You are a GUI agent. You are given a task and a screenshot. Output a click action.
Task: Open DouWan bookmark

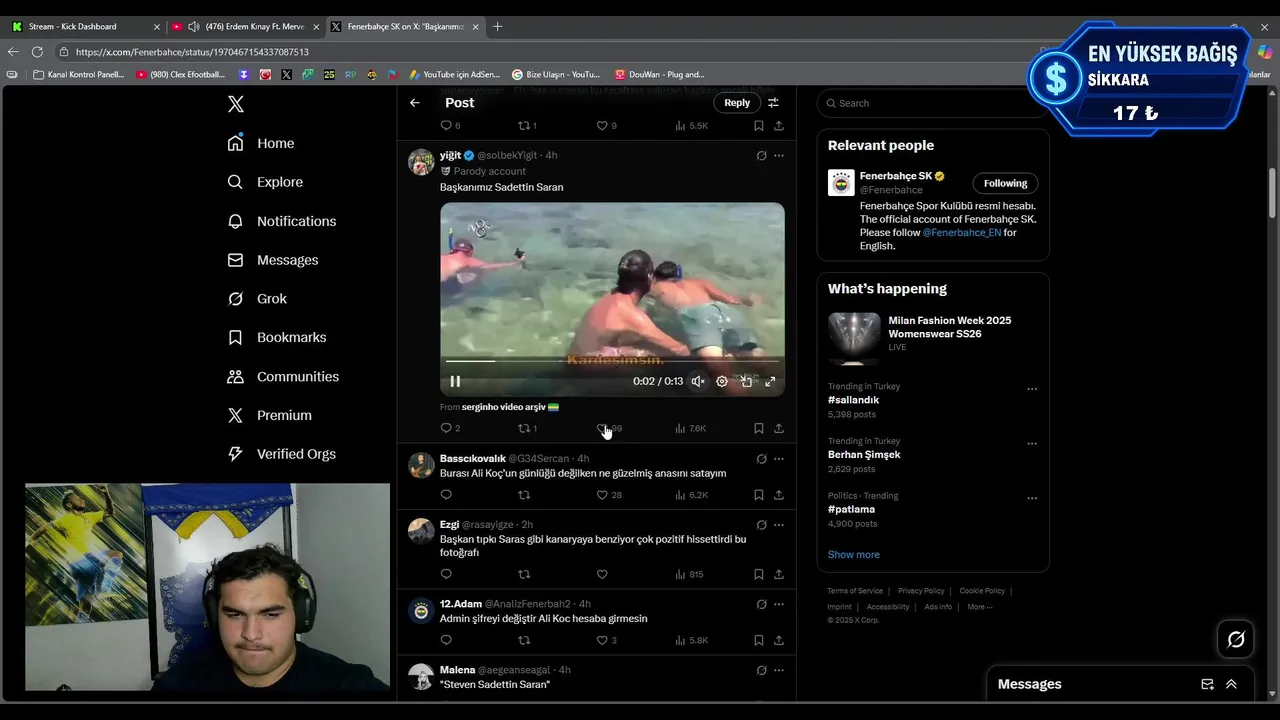point(659,74)
